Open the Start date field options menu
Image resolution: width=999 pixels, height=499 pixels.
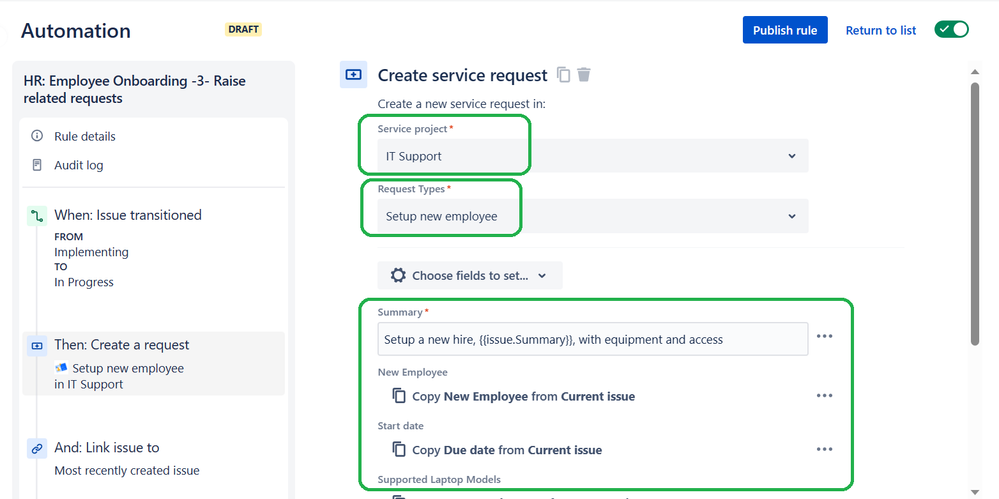point(824,449)
